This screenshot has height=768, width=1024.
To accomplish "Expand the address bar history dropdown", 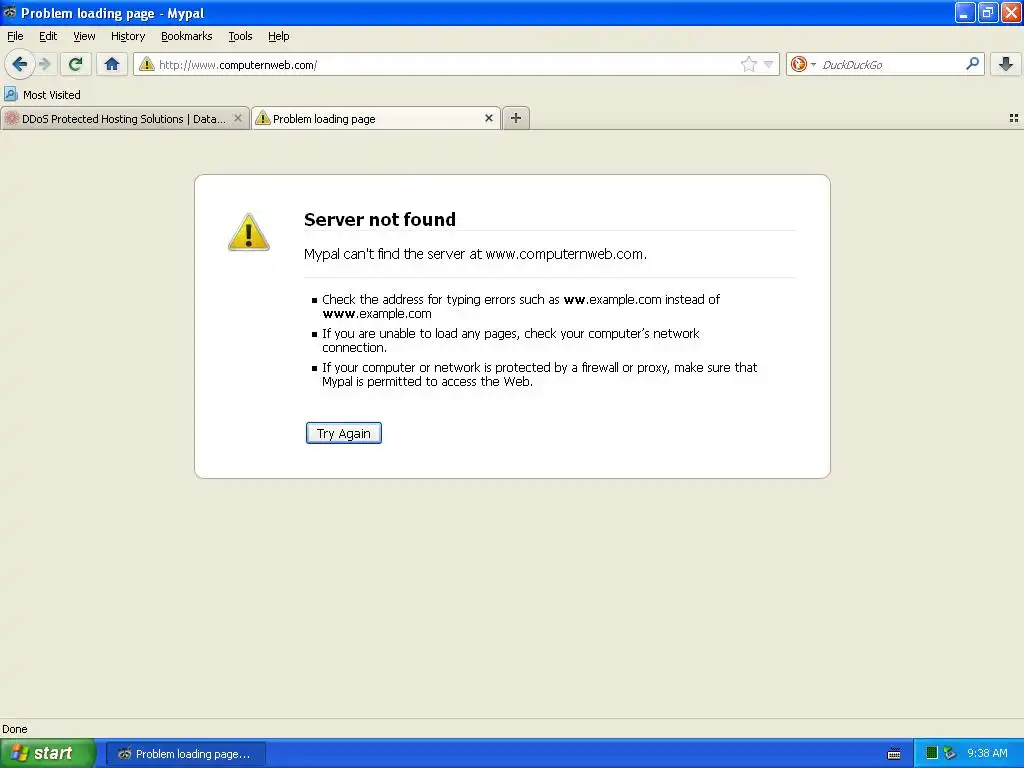I will [x=769, y=64].
